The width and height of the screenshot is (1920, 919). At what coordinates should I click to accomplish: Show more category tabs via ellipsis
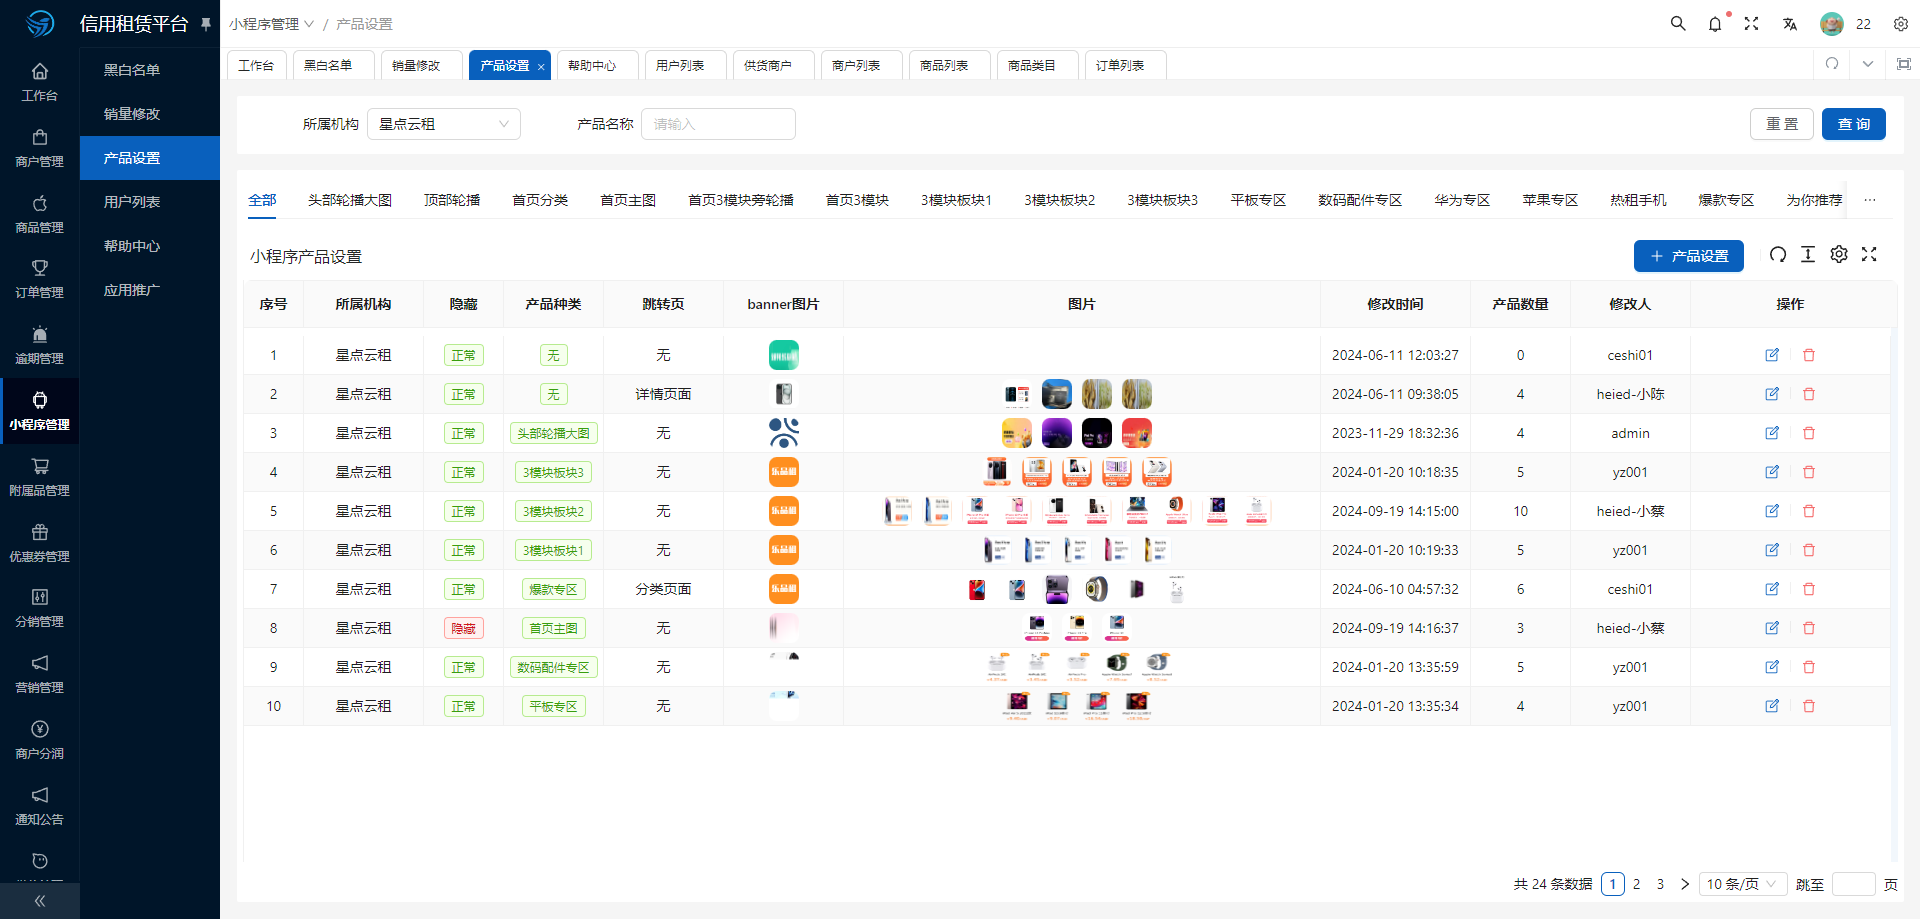1870,200
